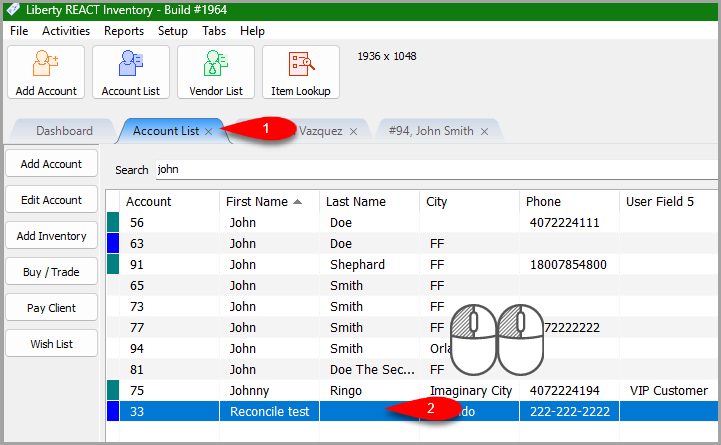Open the Wish List button
The height and width of the screenshot is (445, 721).
pos(52,343)
